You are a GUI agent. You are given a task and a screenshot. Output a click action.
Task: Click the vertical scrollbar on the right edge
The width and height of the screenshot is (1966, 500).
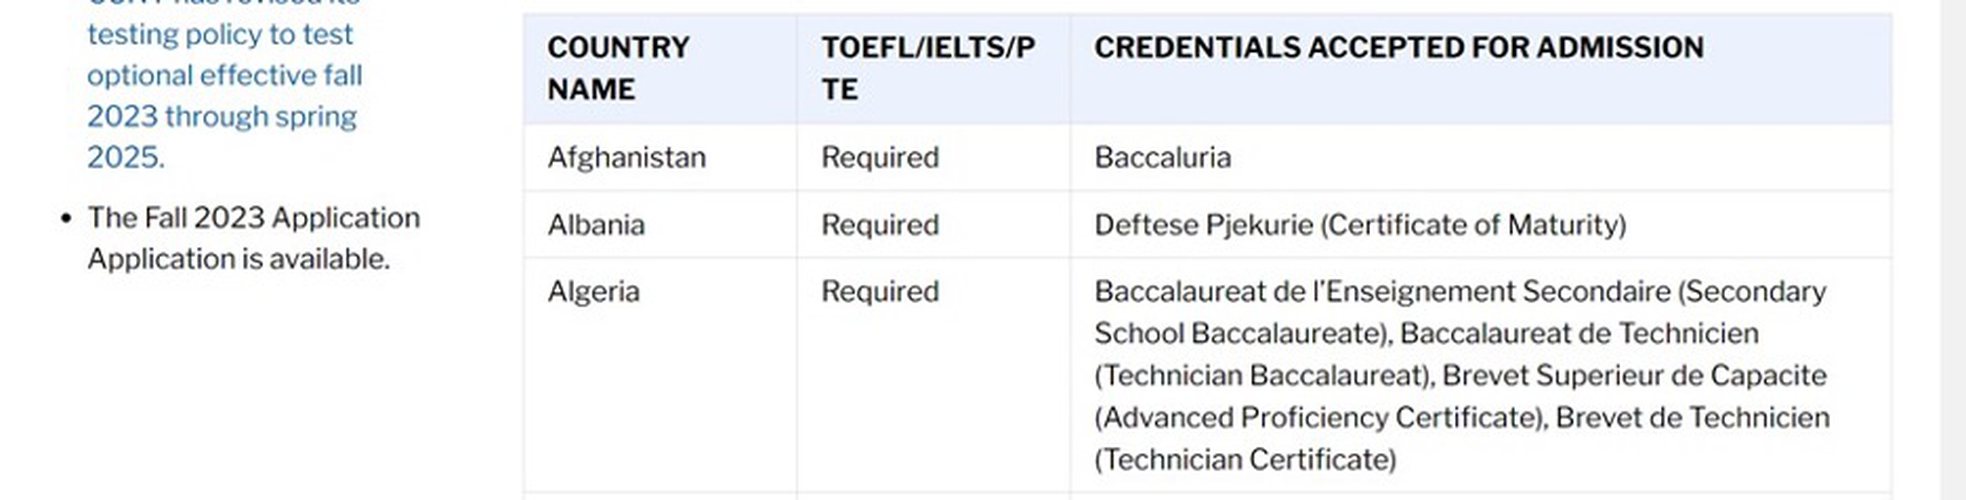[1953, 250]
